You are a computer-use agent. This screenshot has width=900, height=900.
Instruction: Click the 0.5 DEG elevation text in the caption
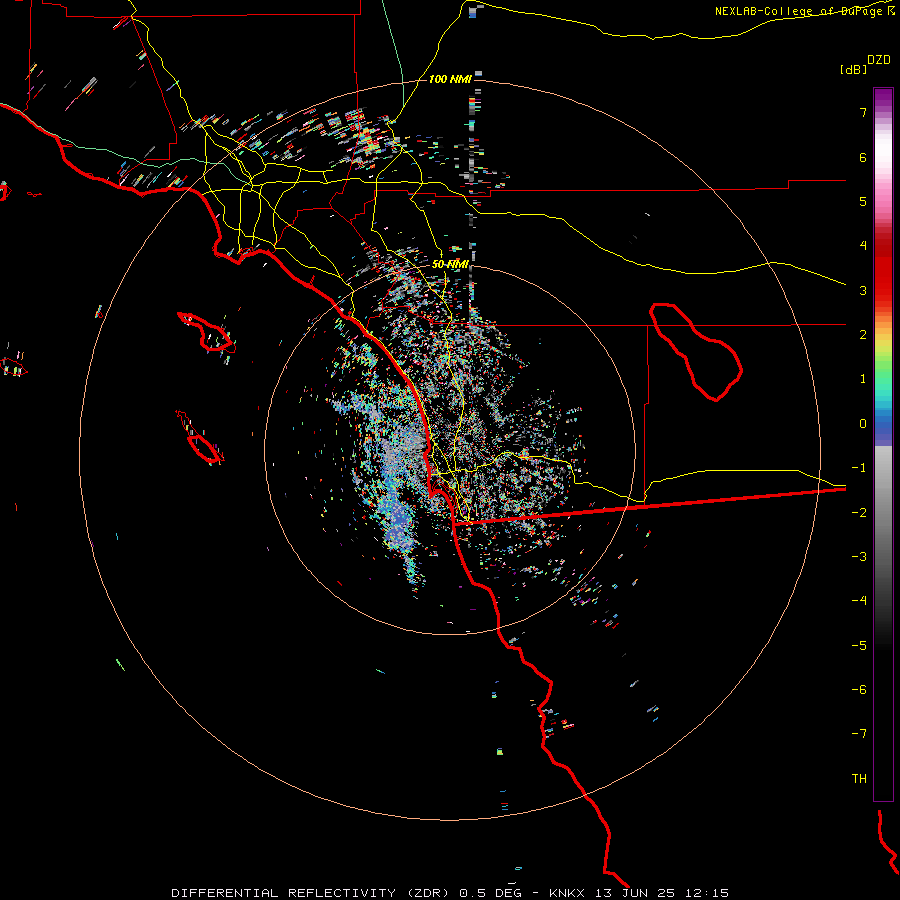coord(490,893)
